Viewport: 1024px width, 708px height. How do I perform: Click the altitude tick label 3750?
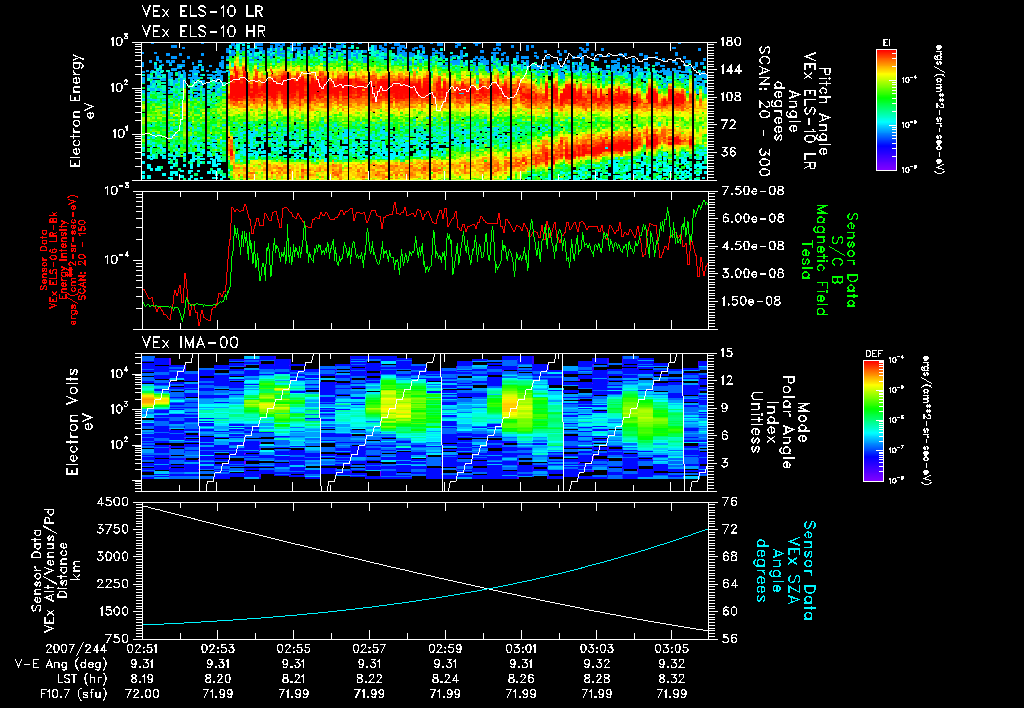coord(113,529)
